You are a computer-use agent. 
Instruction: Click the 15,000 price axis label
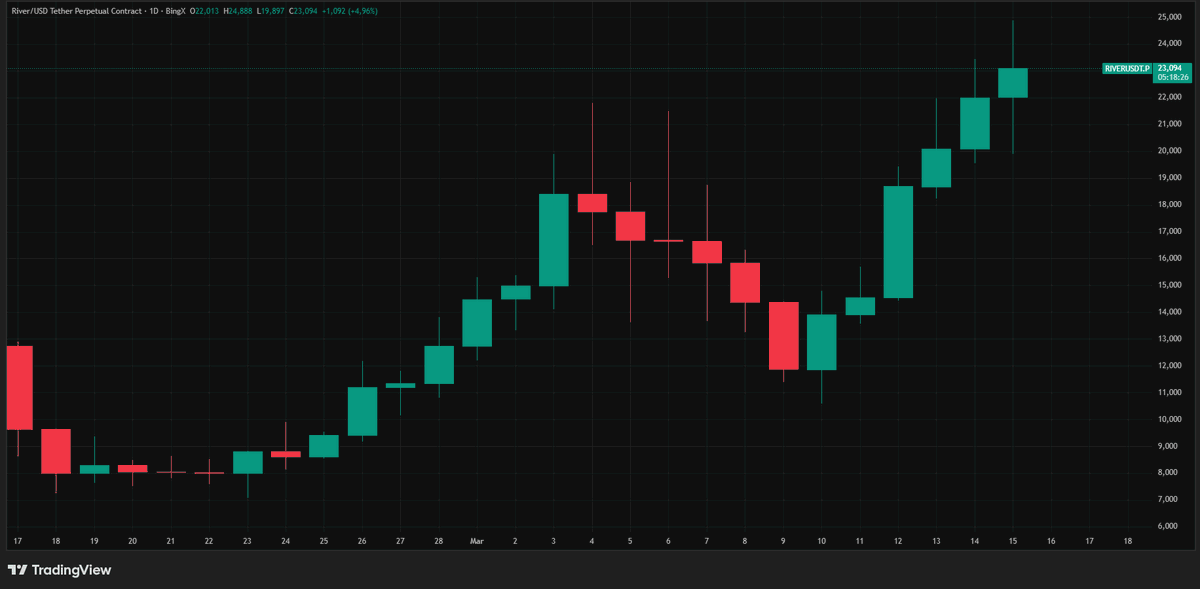[x=1169, y=285]
